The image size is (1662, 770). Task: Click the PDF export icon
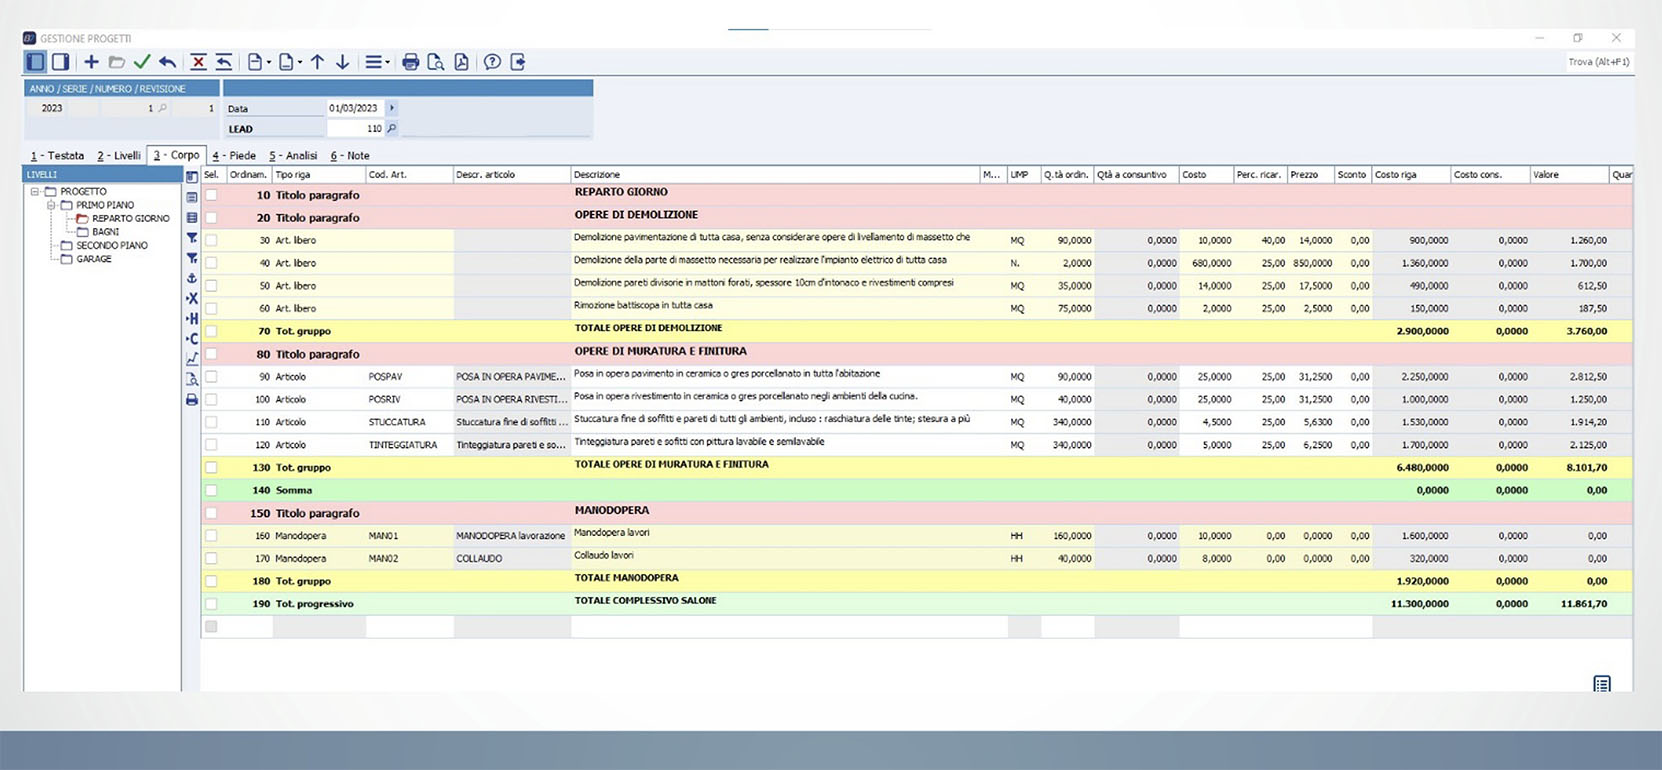(461, 62)
